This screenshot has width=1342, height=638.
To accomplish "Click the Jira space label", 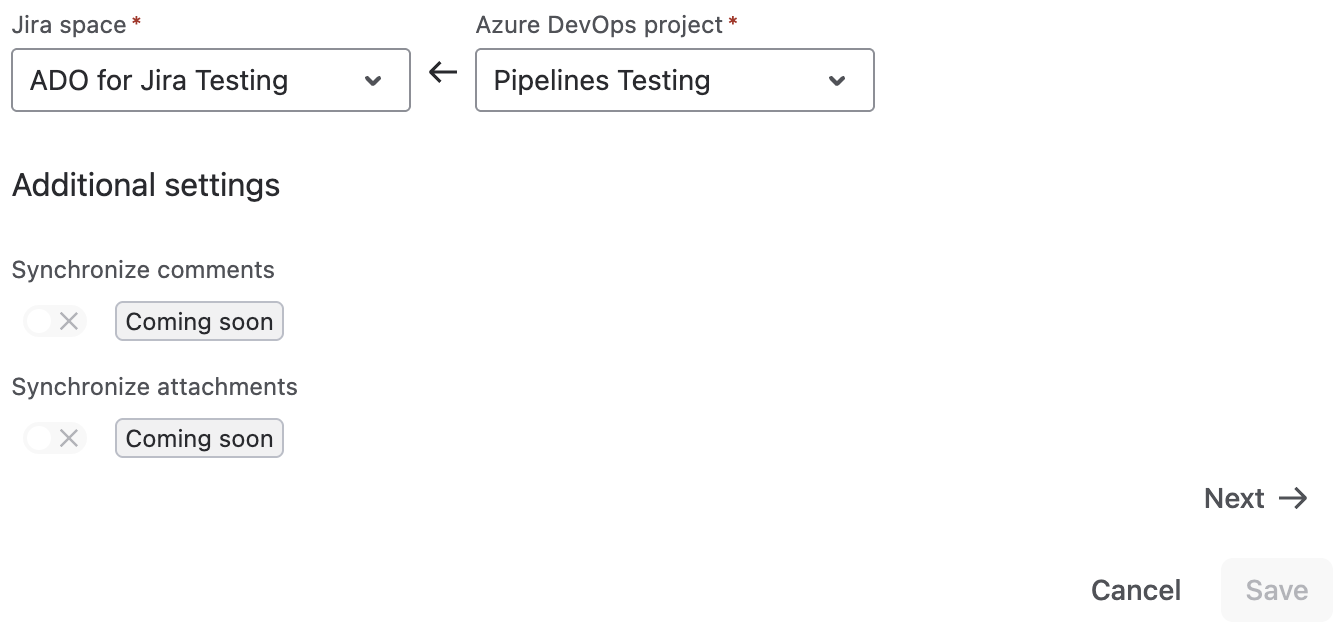I will (69, 25).
